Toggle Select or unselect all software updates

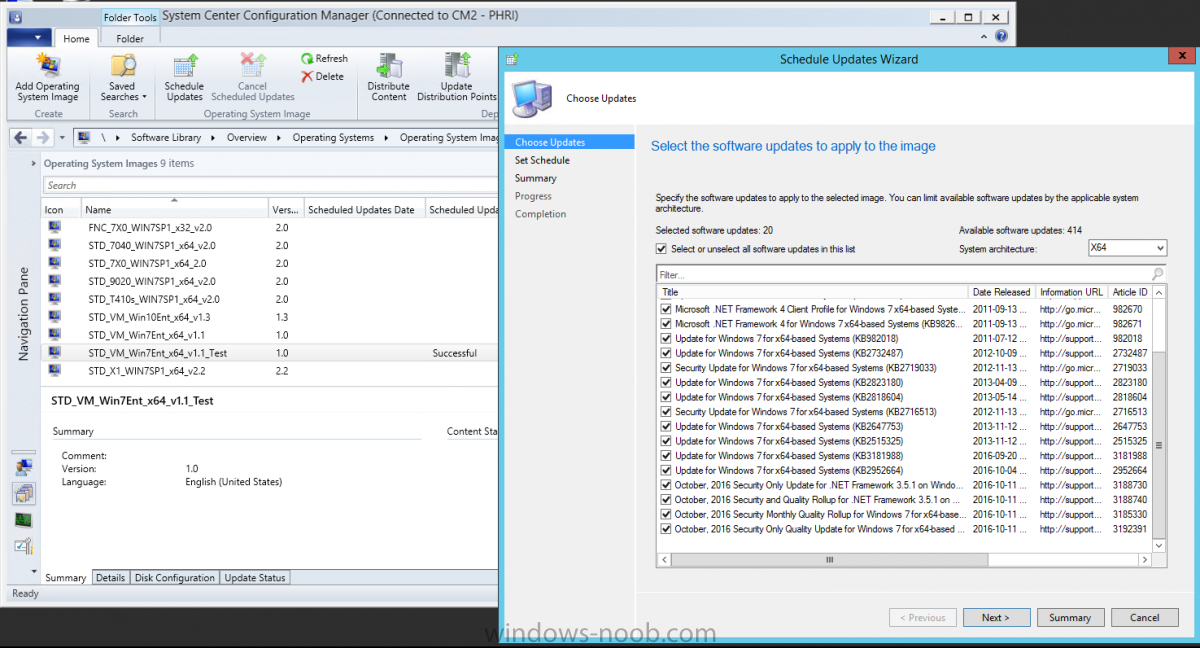coord(661,249)
